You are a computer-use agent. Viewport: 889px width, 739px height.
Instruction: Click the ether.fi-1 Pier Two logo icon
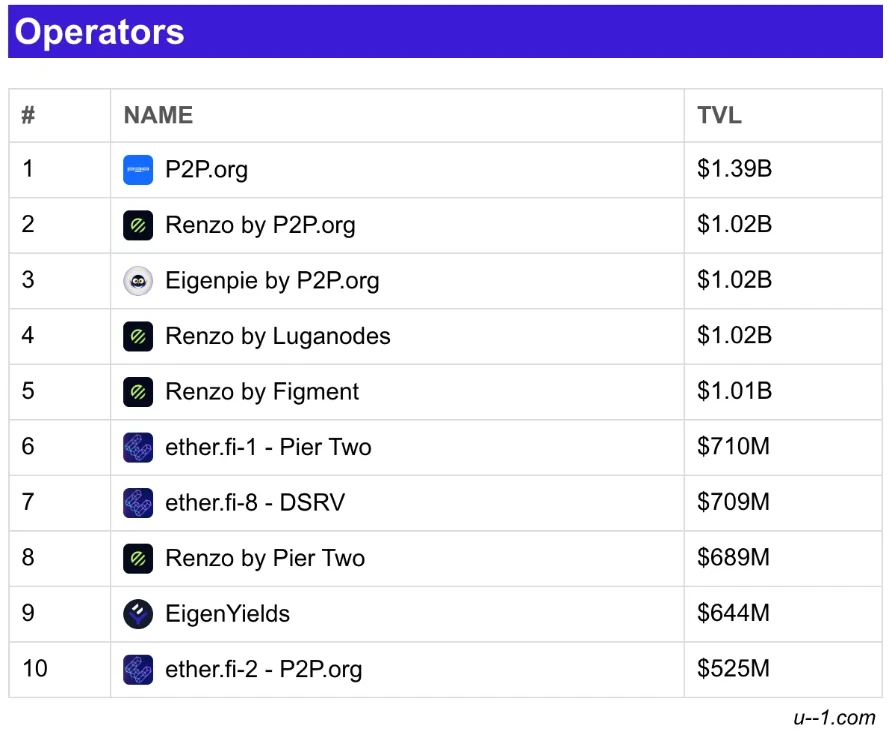point(138,447)
